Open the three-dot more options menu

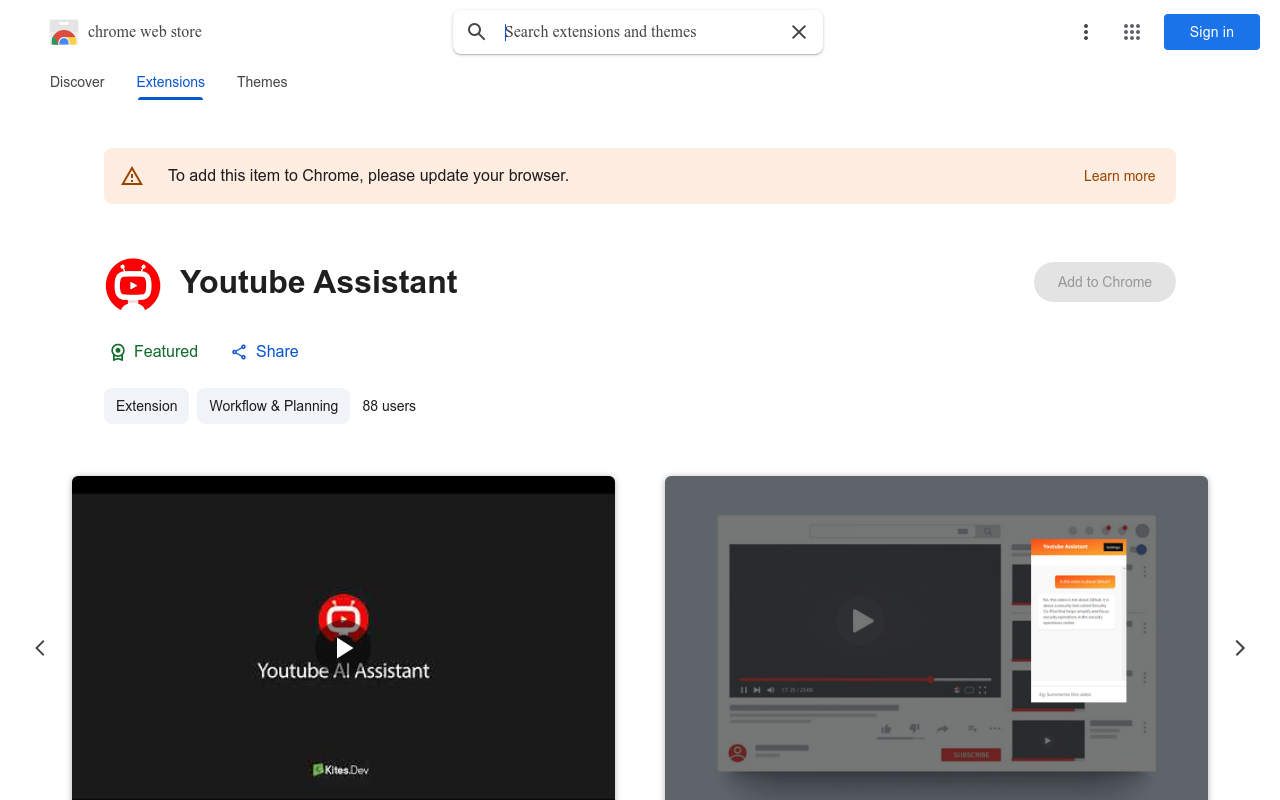pyautogui.click(x=1086, y=32)
